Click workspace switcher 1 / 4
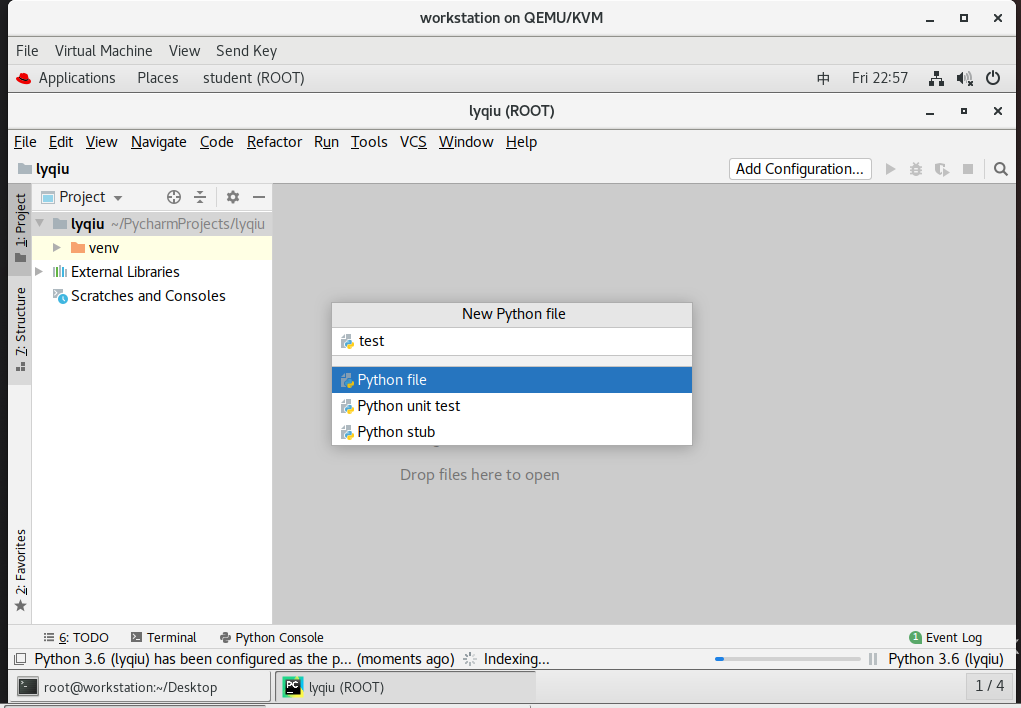The image size is (1021, 708). coord(989,686)
